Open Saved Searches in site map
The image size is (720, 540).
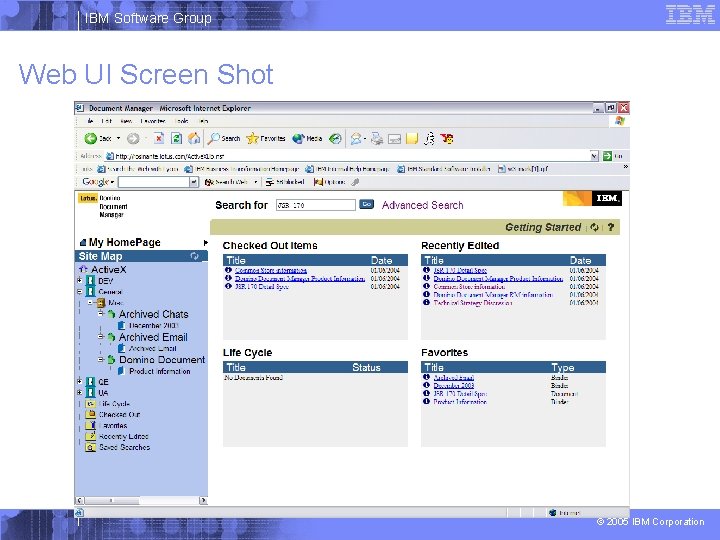tap(124, 447)
